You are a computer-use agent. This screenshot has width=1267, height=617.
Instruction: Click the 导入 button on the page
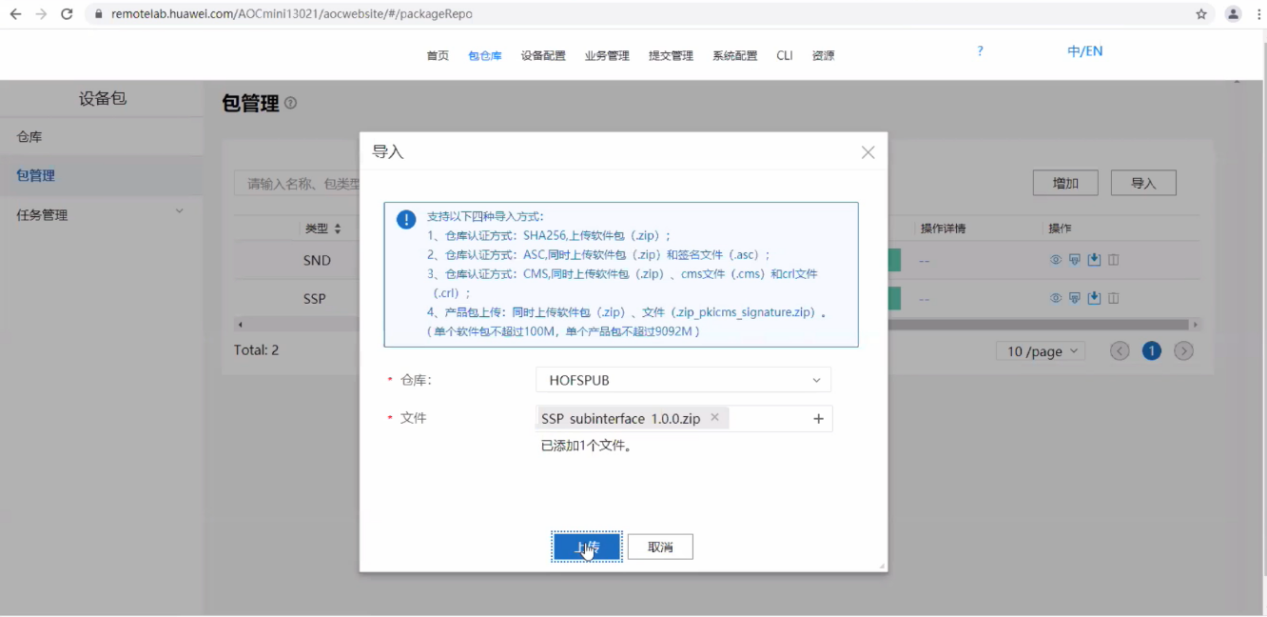coord(1144,183)
